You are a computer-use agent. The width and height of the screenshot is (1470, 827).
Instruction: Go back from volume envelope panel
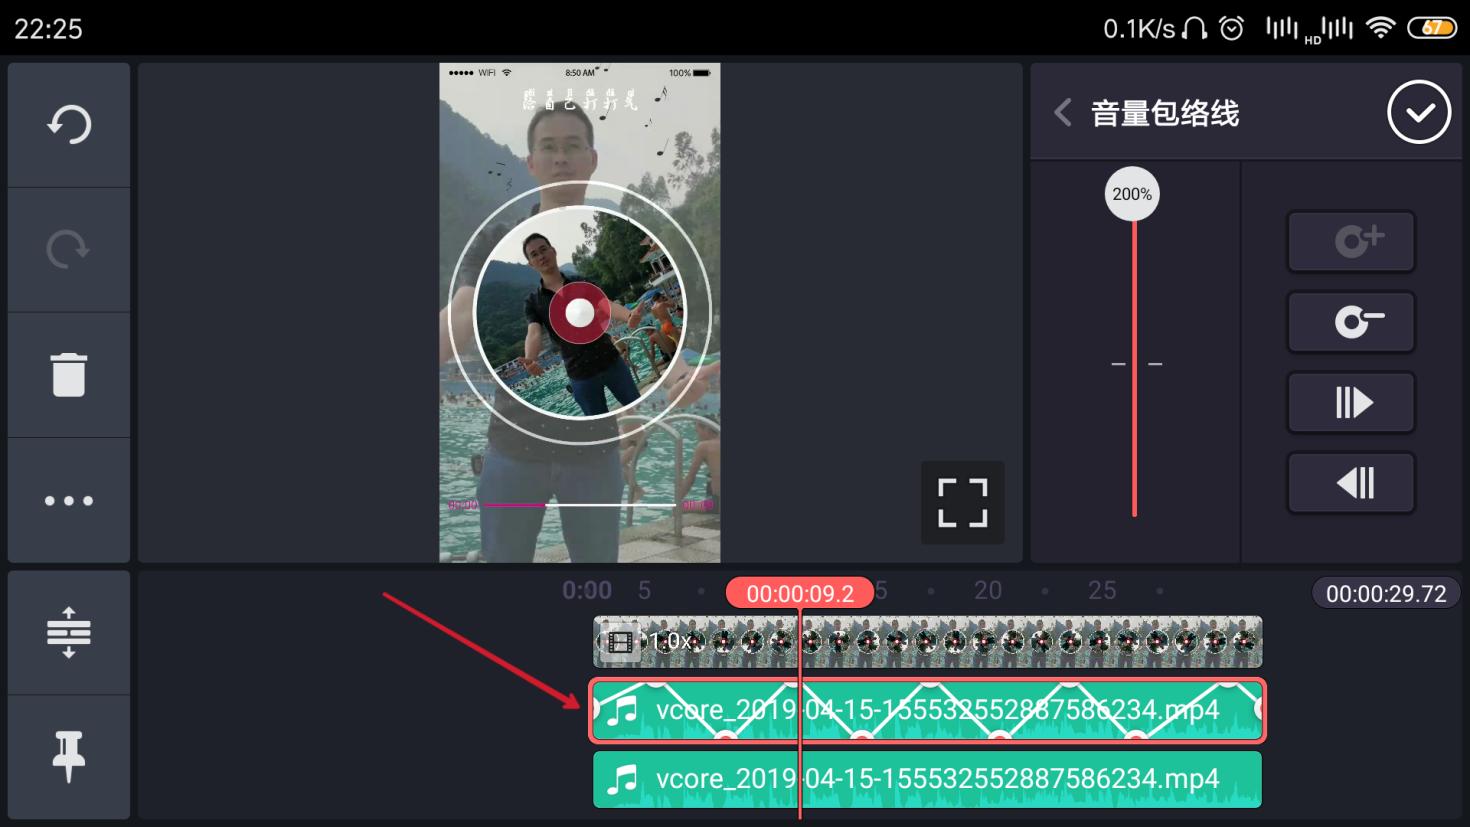click(1063, 113)
